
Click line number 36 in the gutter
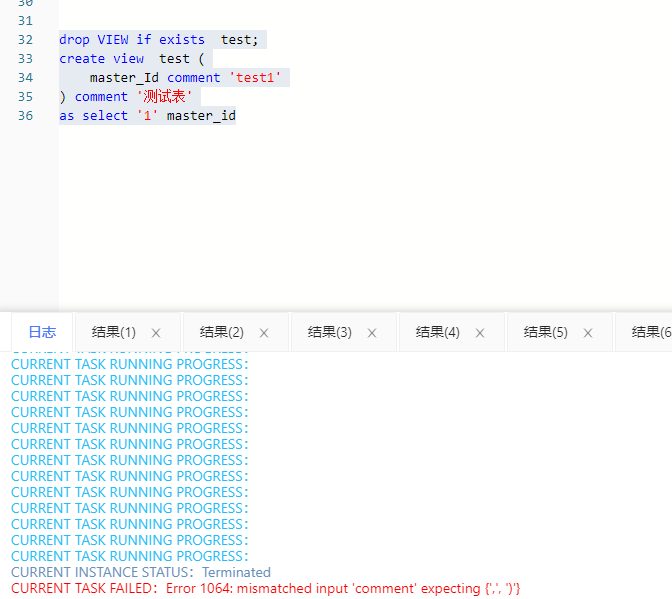[x=25, y=116]
